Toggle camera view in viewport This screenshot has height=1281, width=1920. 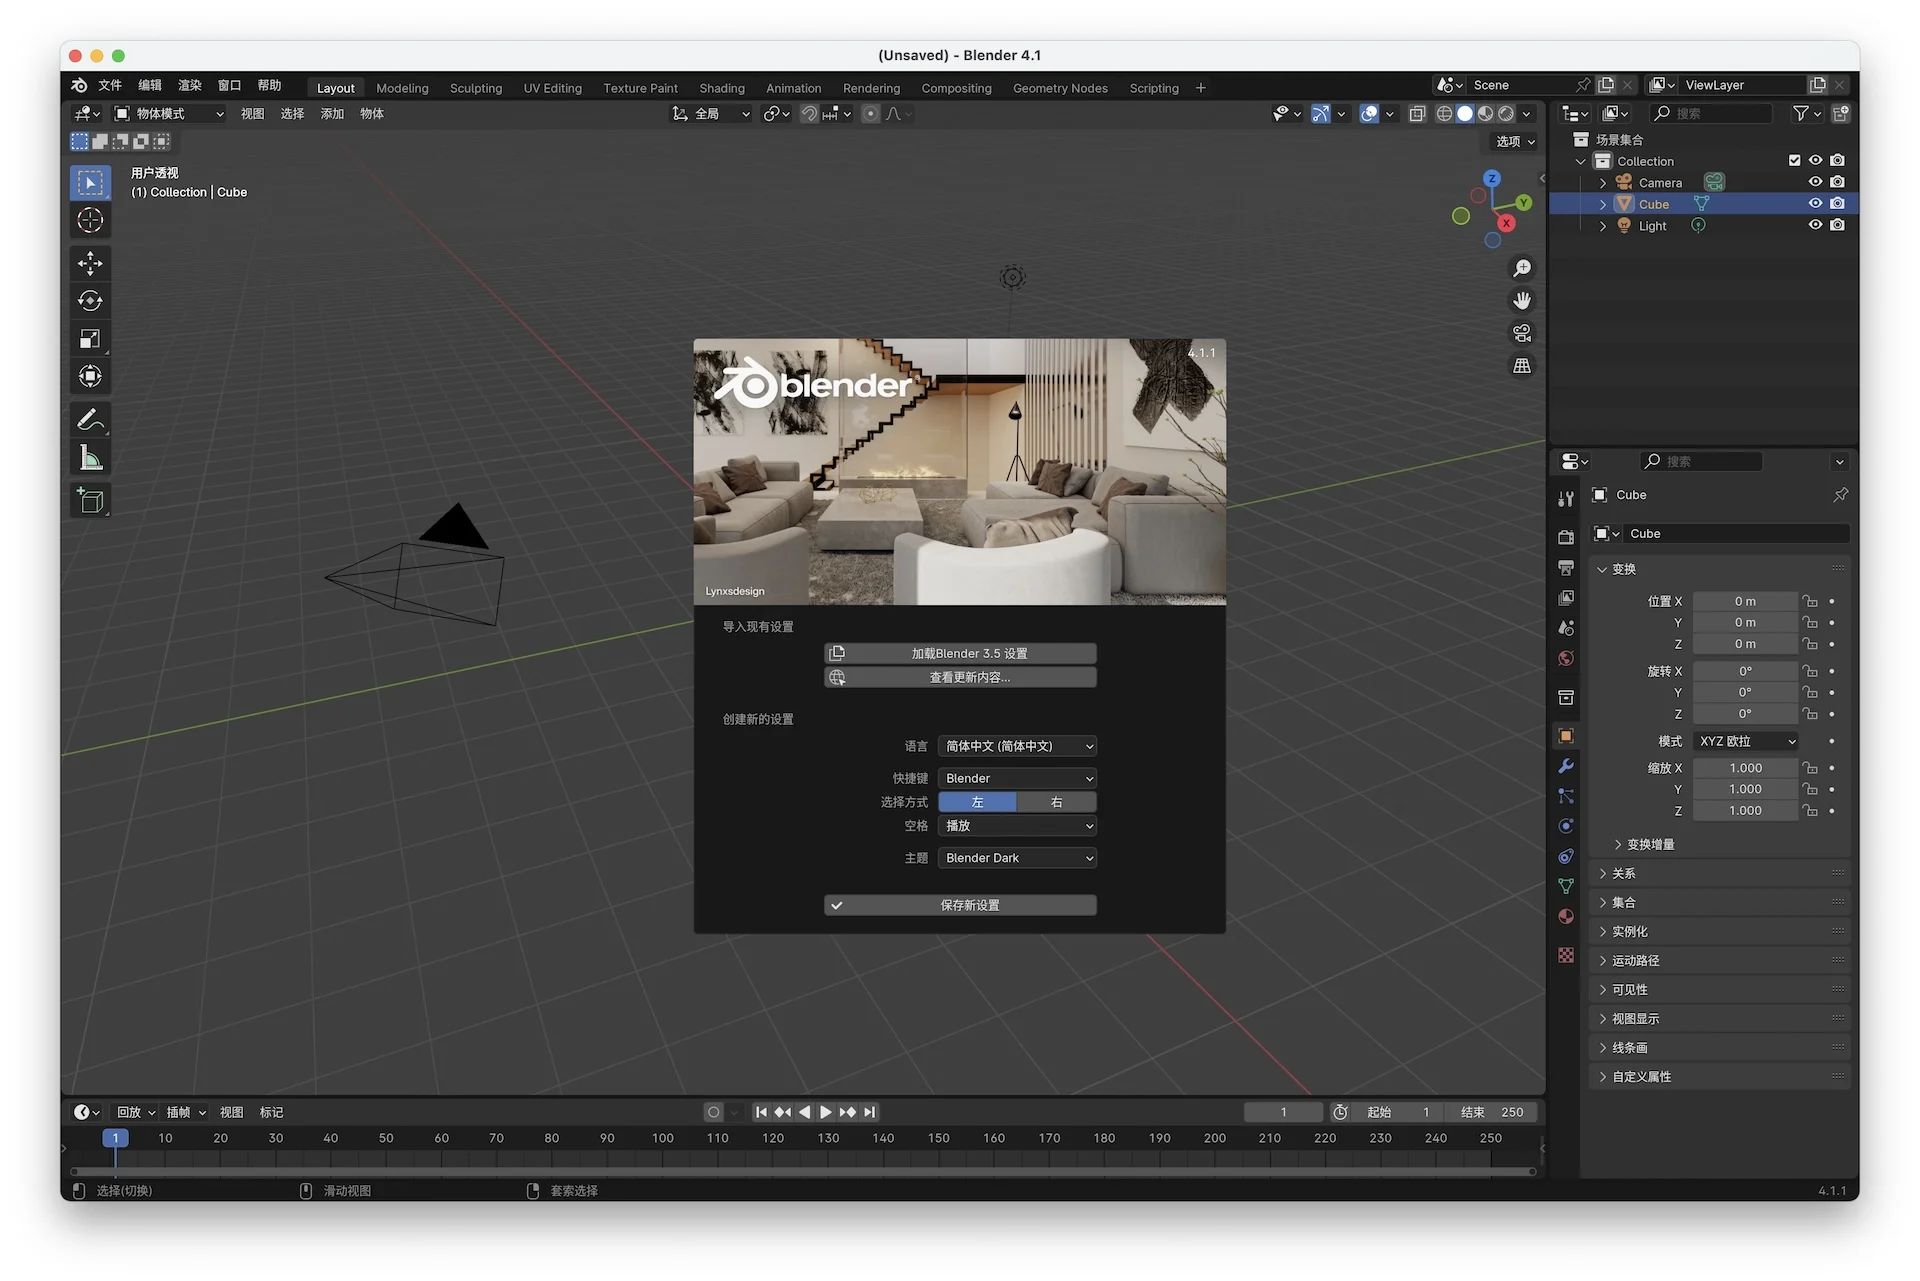[x=1522, y=333]
